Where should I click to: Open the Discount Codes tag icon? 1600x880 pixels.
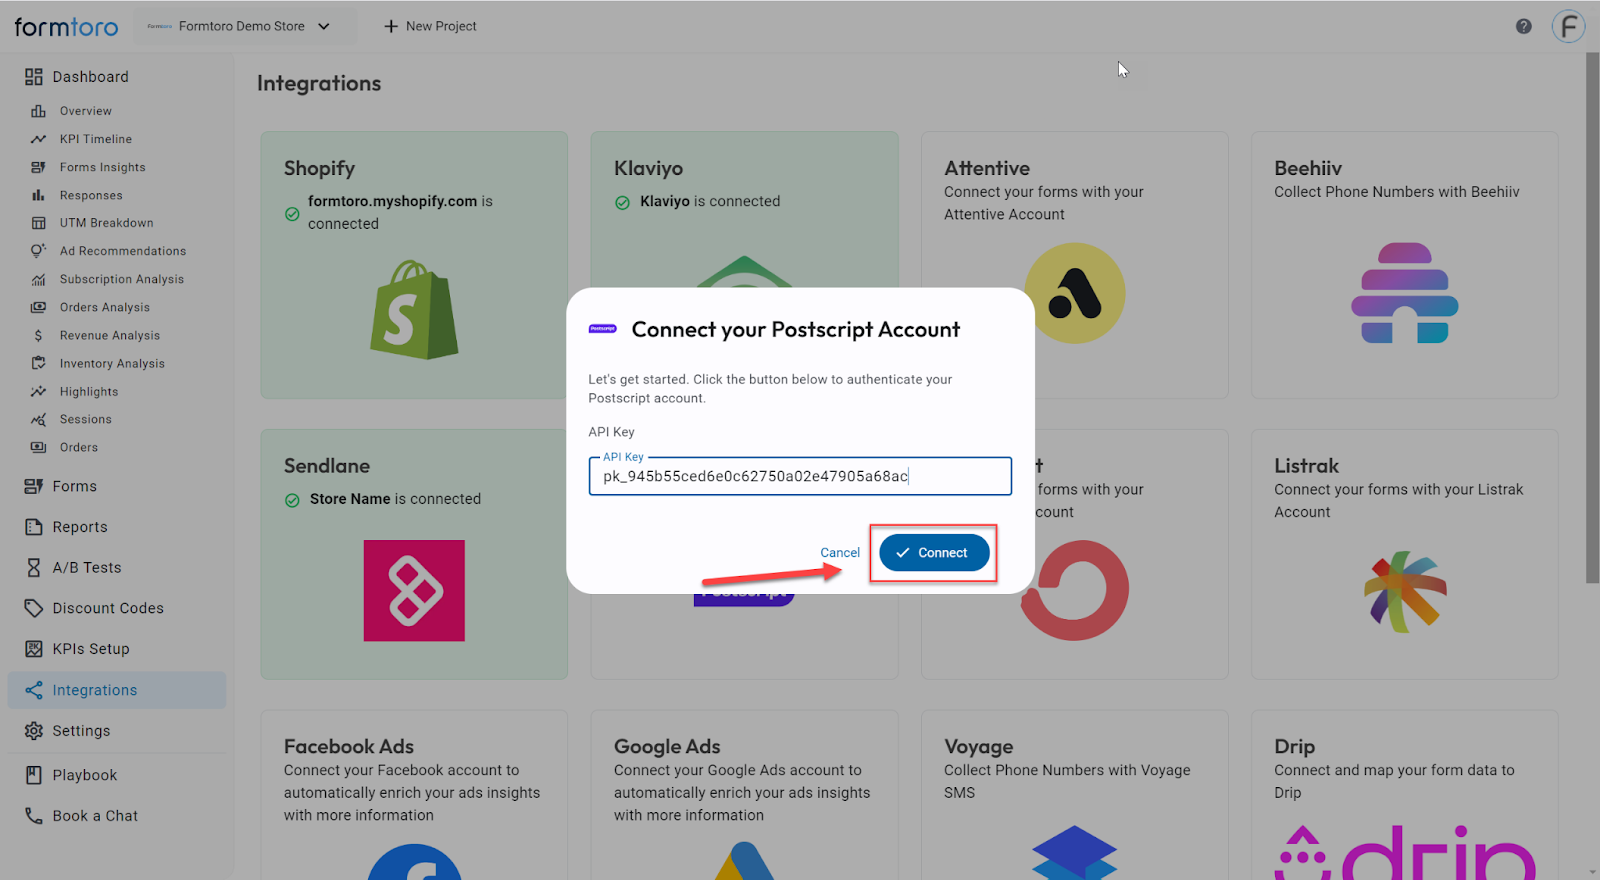[x=34, y=608]
